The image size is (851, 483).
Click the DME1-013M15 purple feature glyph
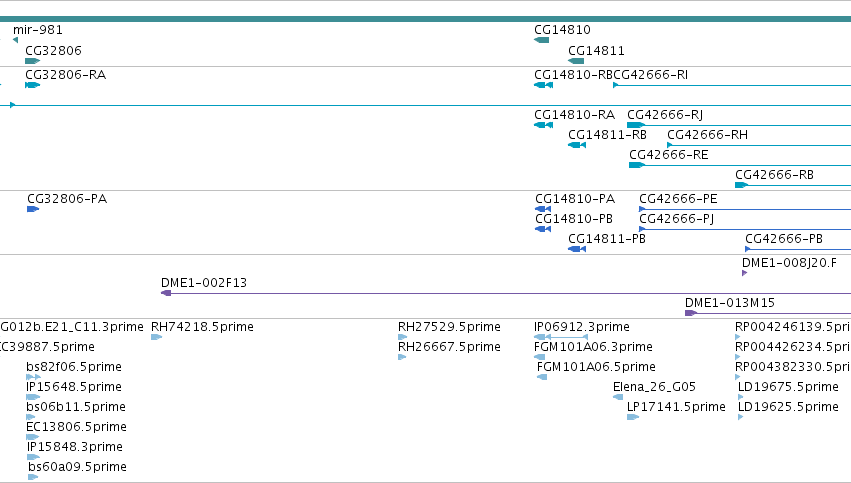tap(691, 313)
